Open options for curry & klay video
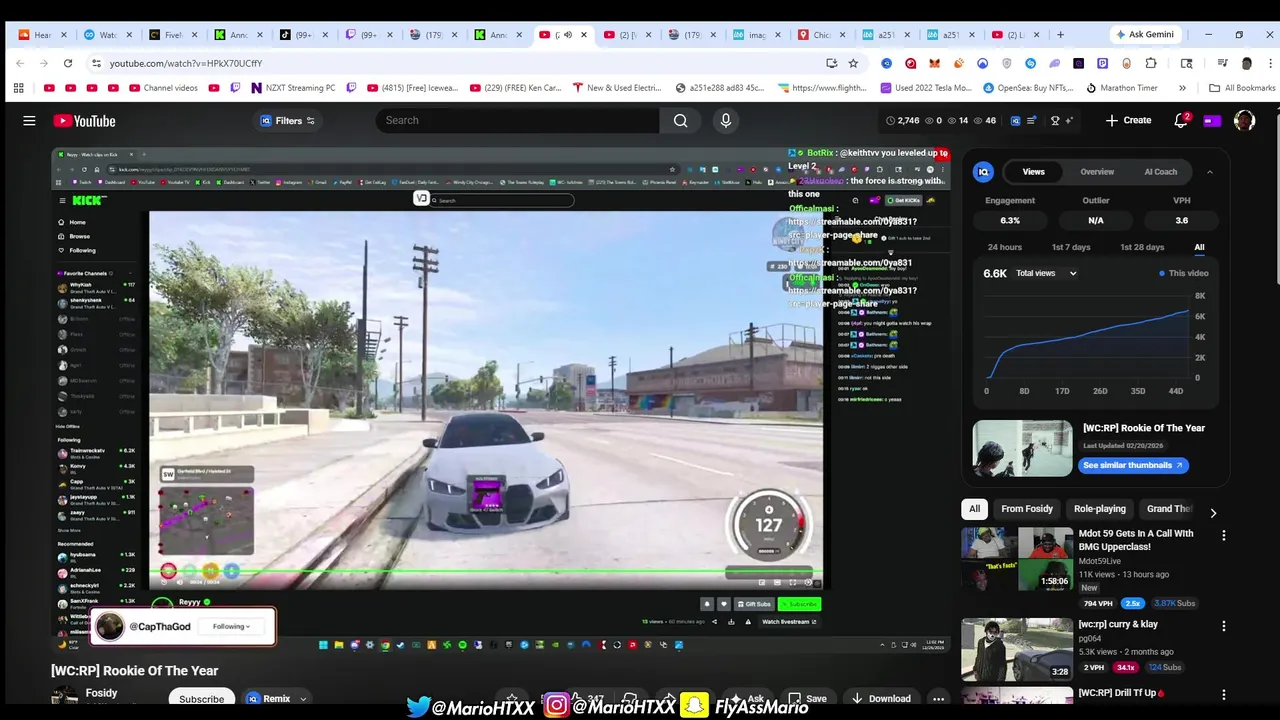The image size is (1280, 720). tap(1223, 626)
